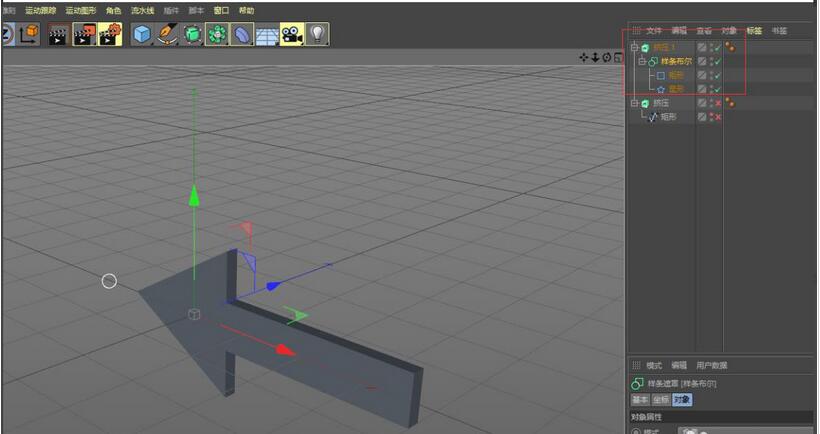Screen dimensions: 820x434
Task: Toggle layer visibility box for 挤压.1
Action: [x=702, y=47]
